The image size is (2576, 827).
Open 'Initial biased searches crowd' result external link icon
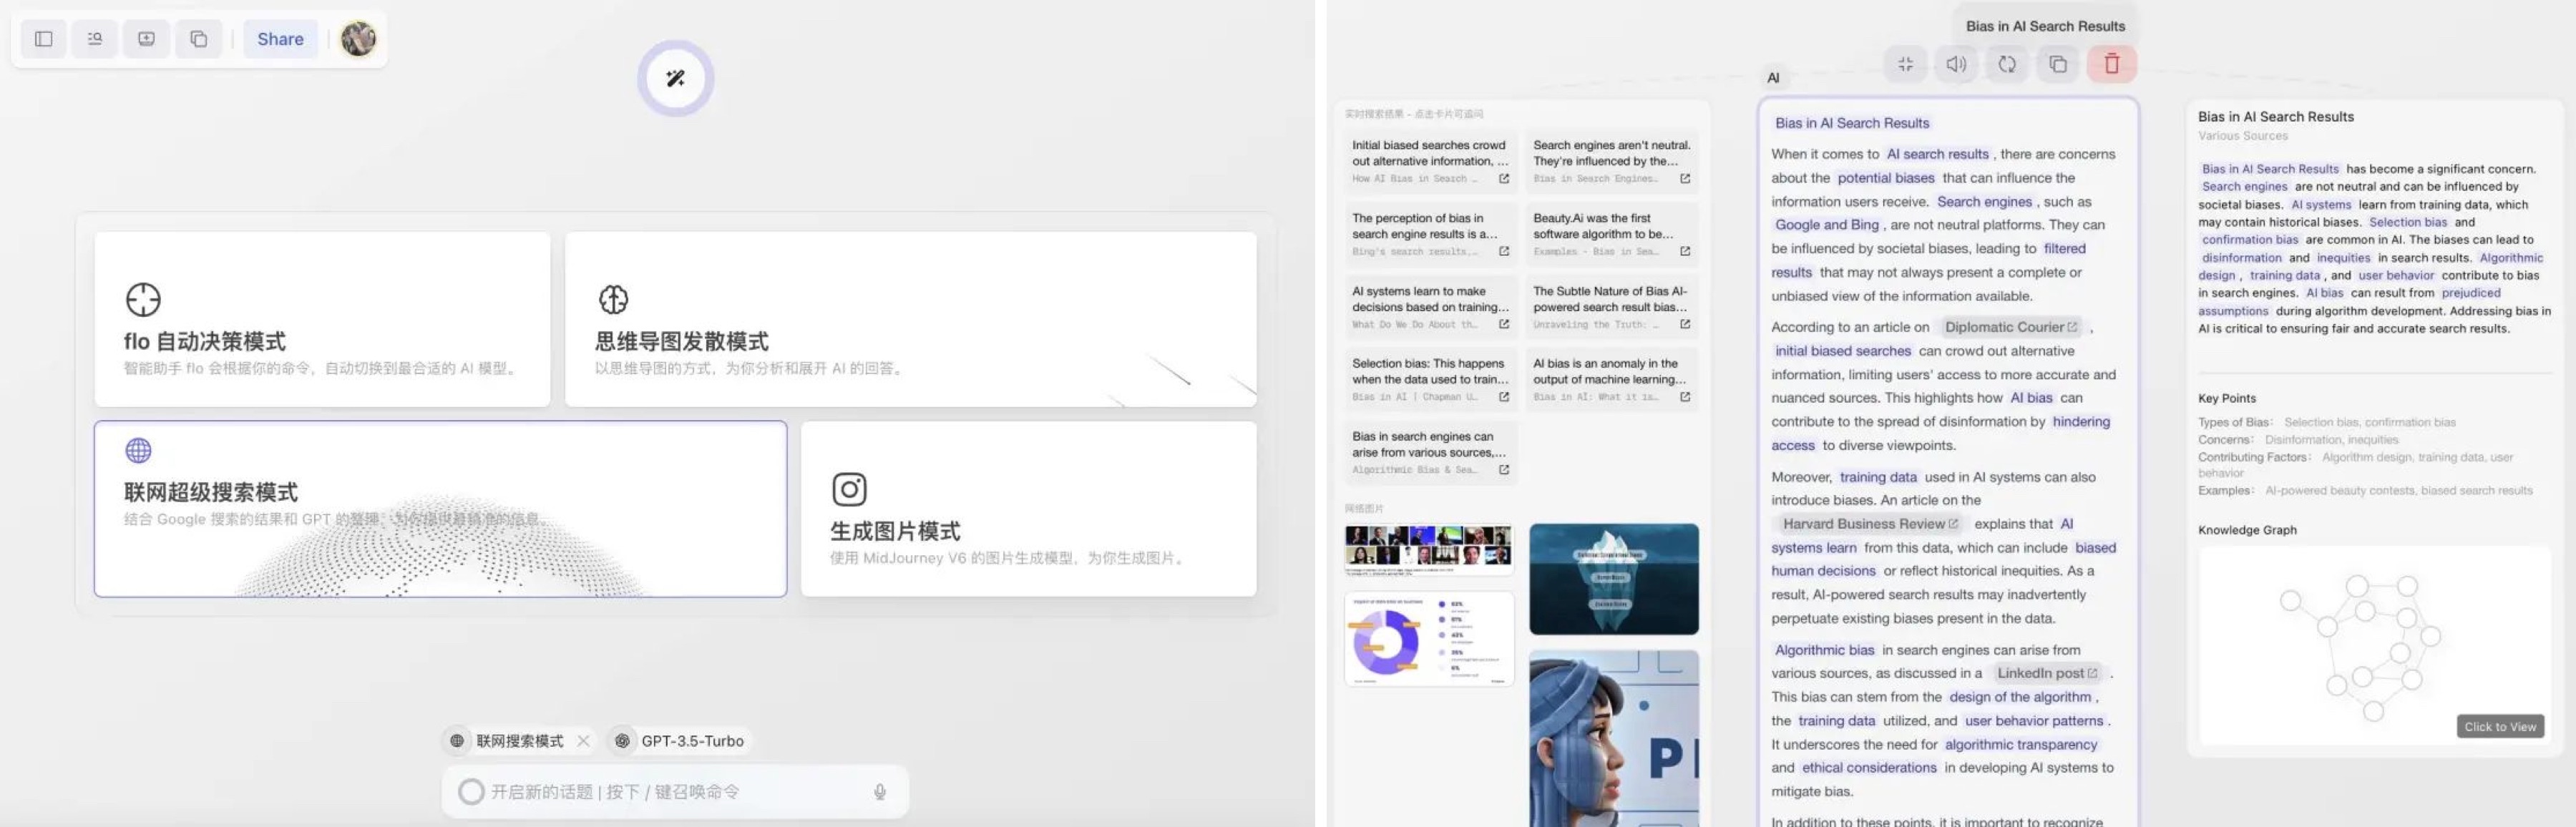[1504, 179]
